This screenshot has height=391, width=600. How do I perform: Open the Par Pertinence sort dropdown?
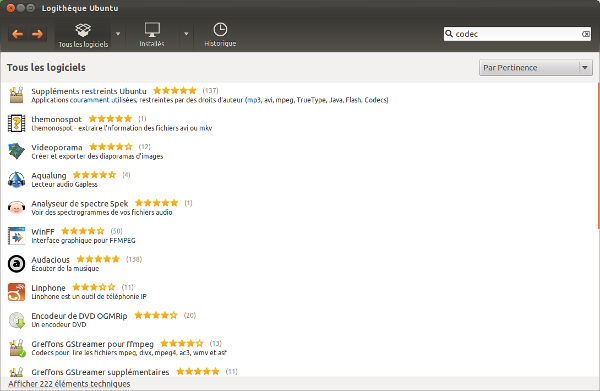point(536,68)
